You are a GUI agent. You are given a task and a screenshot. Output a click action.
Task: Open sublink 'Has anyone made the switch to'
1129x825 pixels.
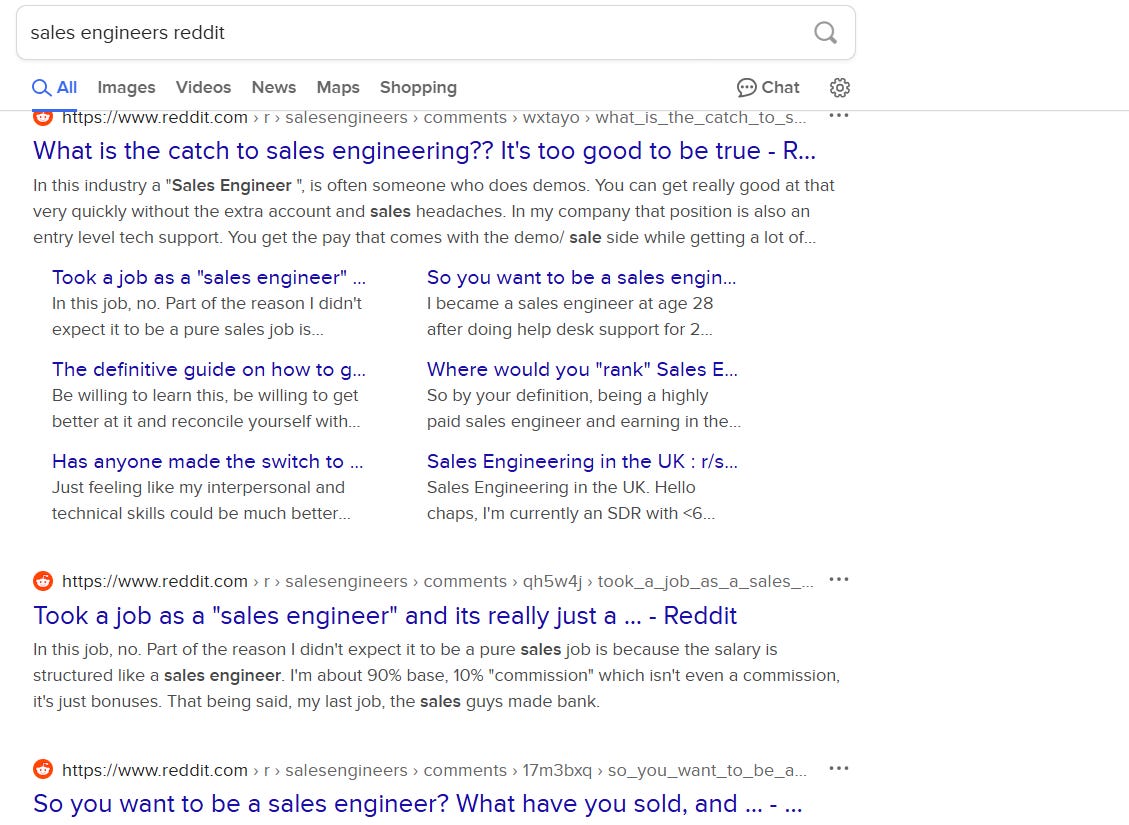[x=207, y=462]
